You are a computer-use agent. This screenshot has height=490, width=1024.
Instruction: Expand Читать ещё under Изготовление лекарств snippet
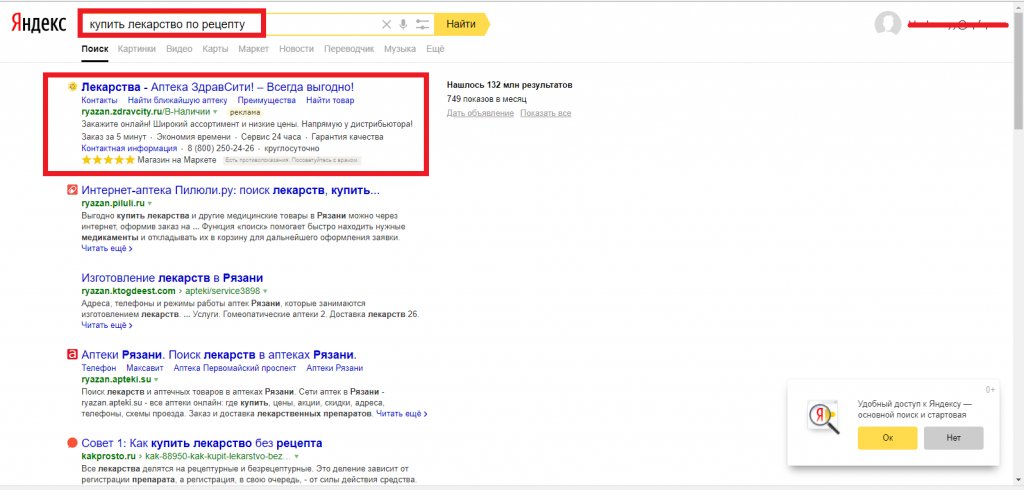click(107, 325)
